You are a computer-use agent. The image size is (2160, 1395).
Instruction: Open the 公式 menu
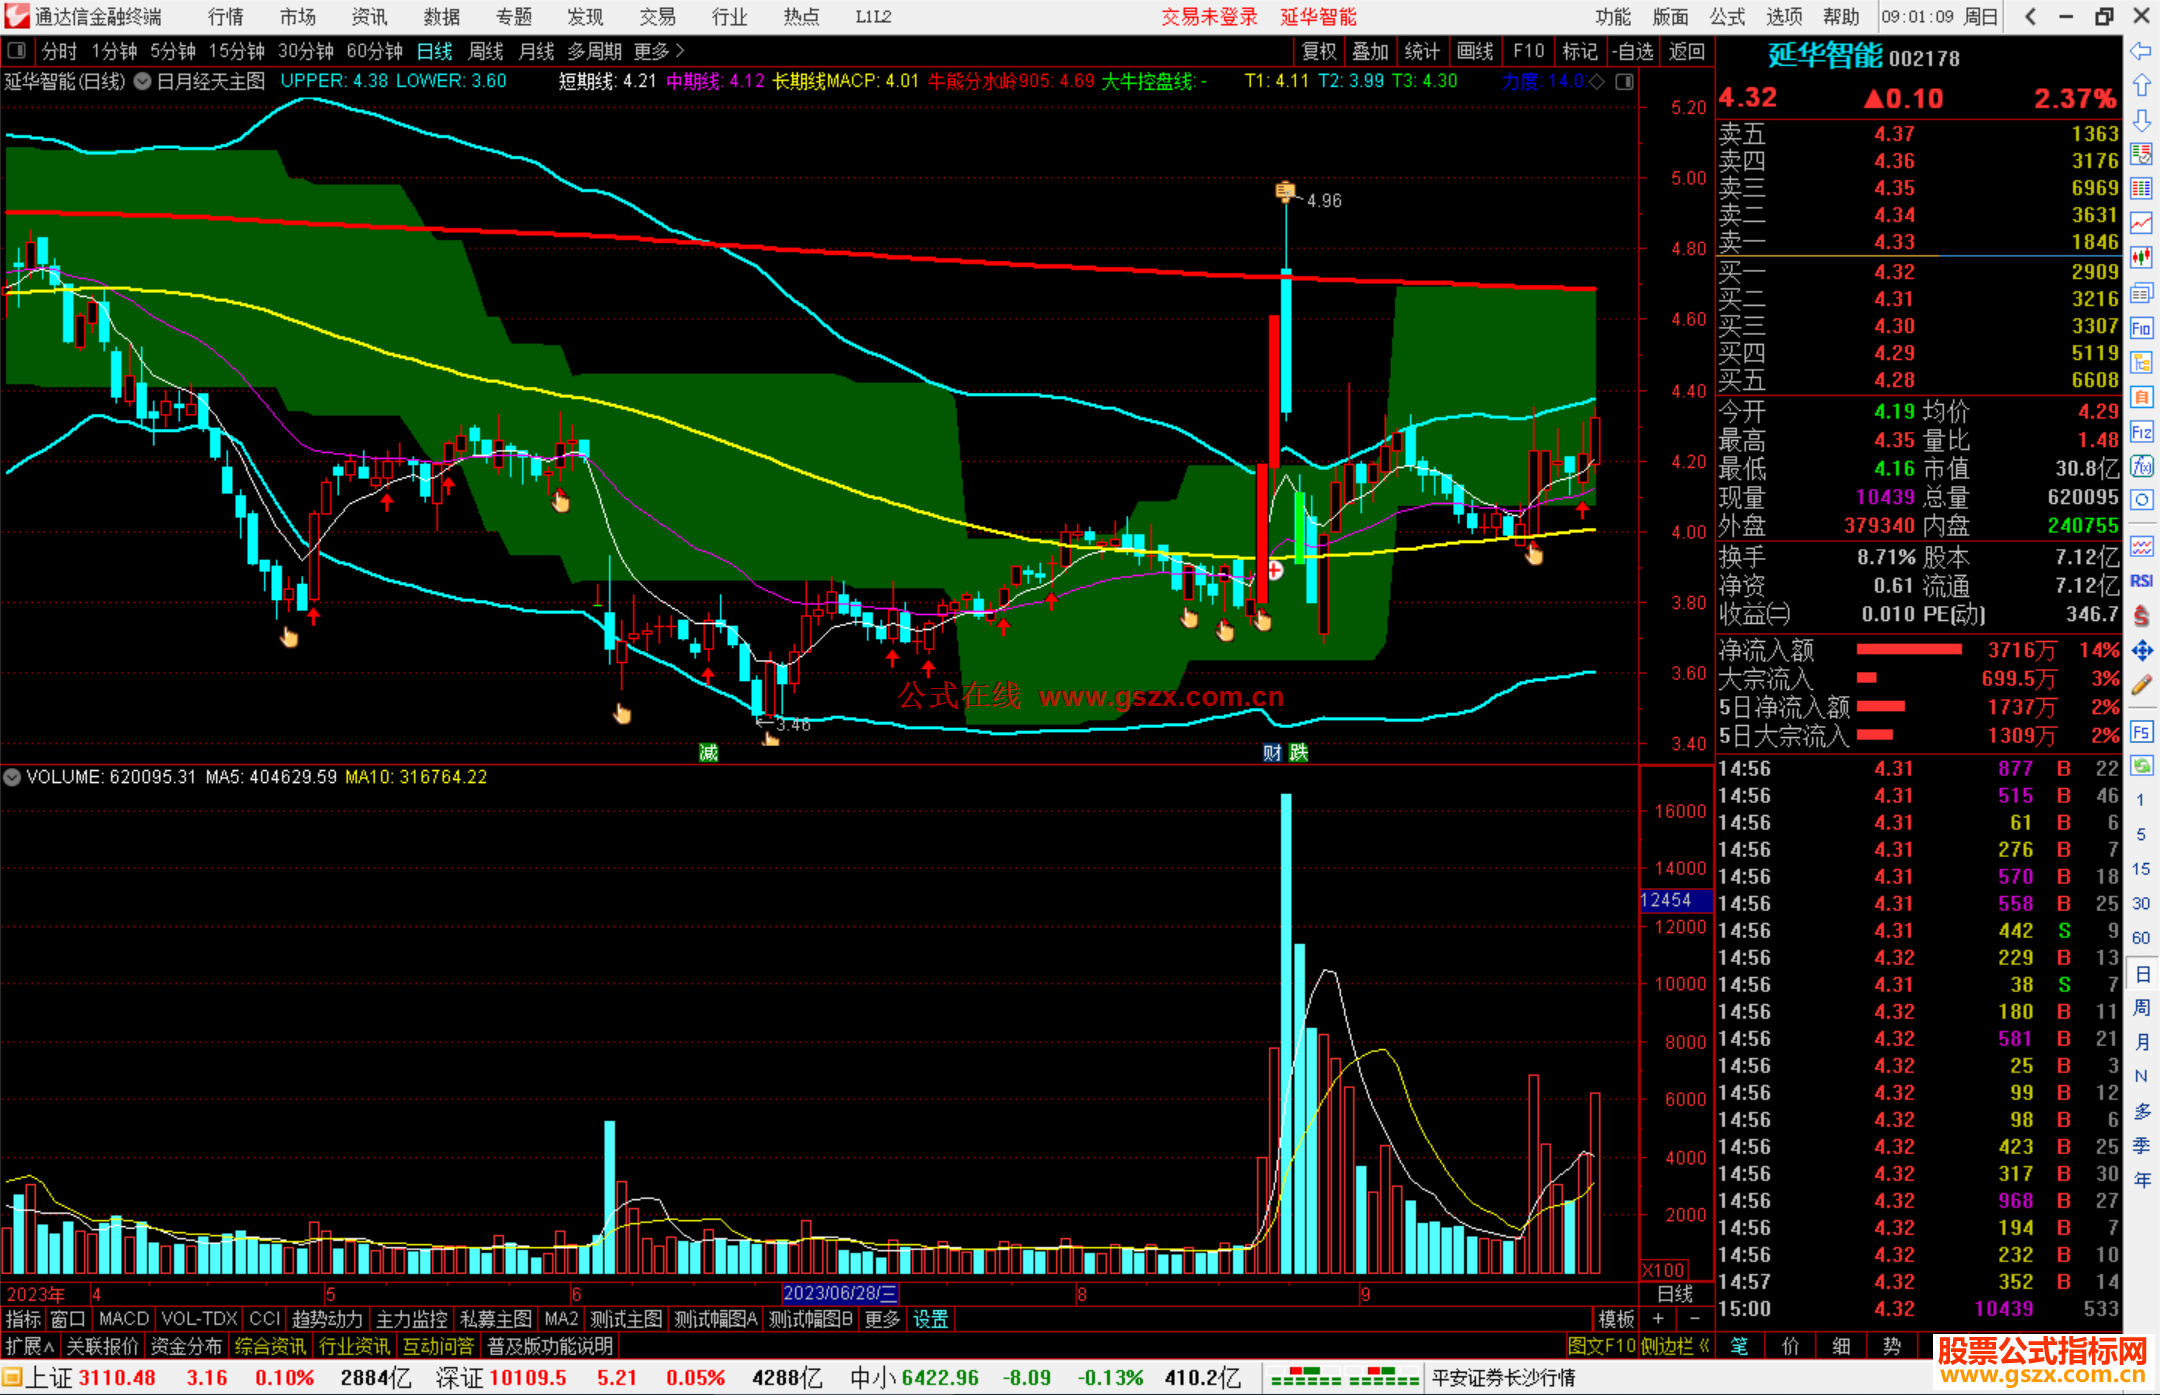point(1727,17)
